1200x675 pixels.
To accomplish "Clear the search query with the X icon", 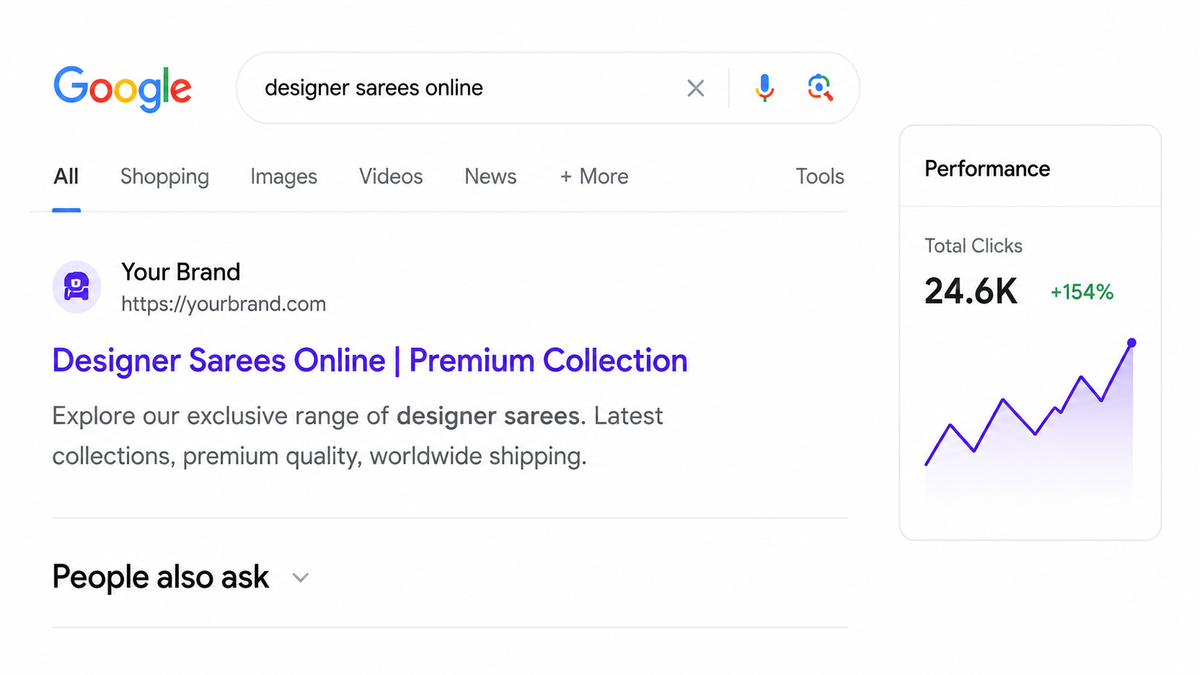I will pyautogui.click(x=696, y=88).
